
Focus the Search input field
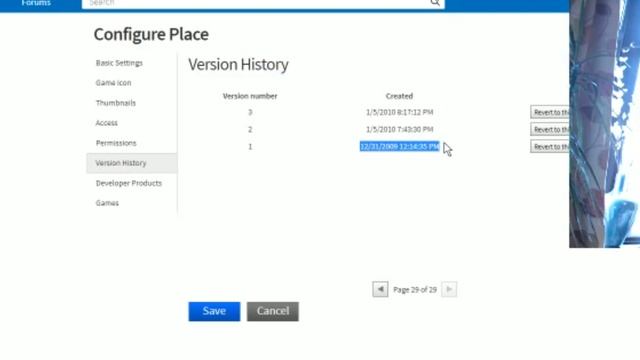[263, 3]
